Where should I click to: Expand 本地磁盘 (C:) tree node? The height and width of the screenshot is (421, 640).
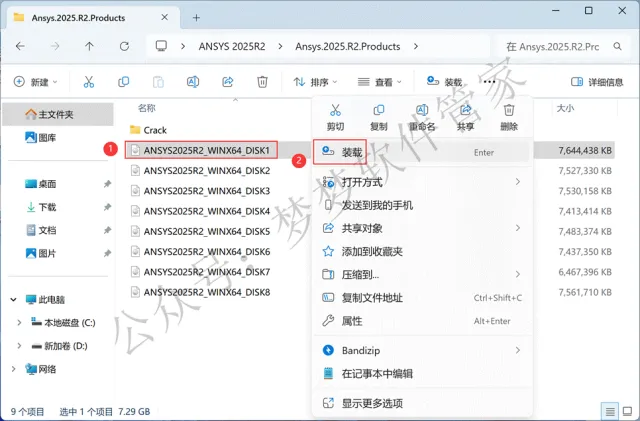point(19,323)
